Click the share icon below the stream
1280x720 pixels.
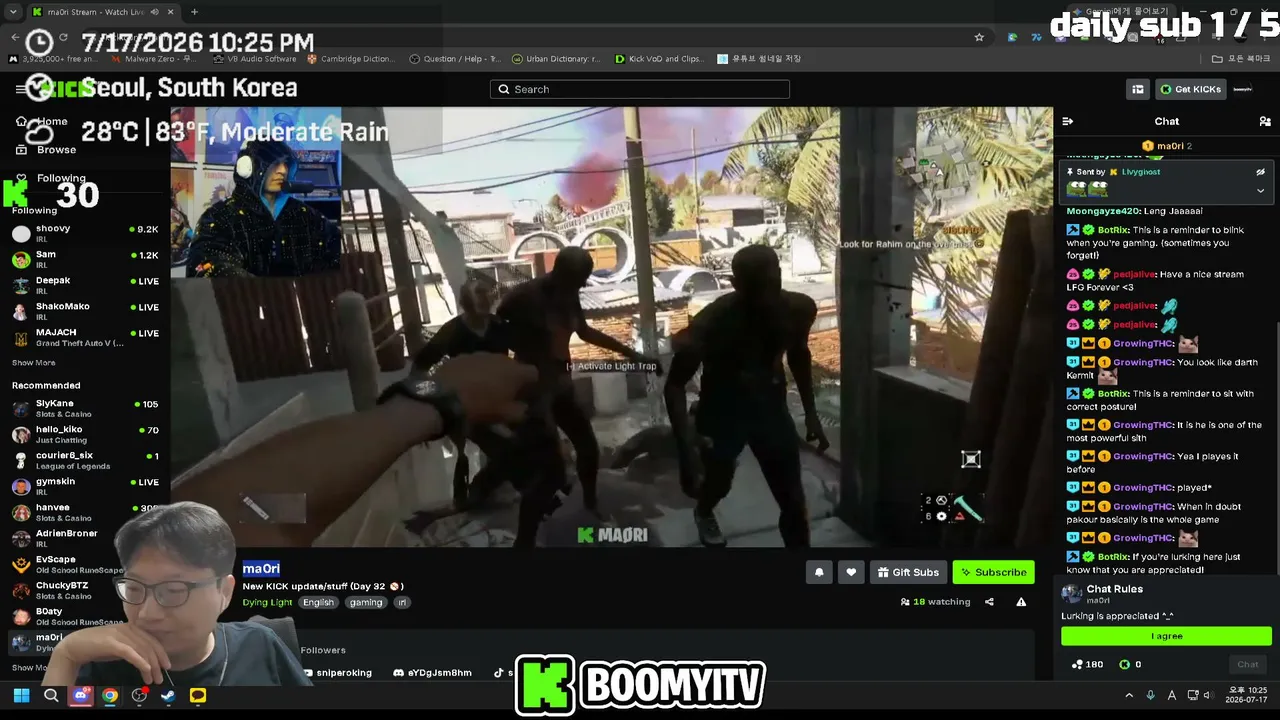pos(989,602)
